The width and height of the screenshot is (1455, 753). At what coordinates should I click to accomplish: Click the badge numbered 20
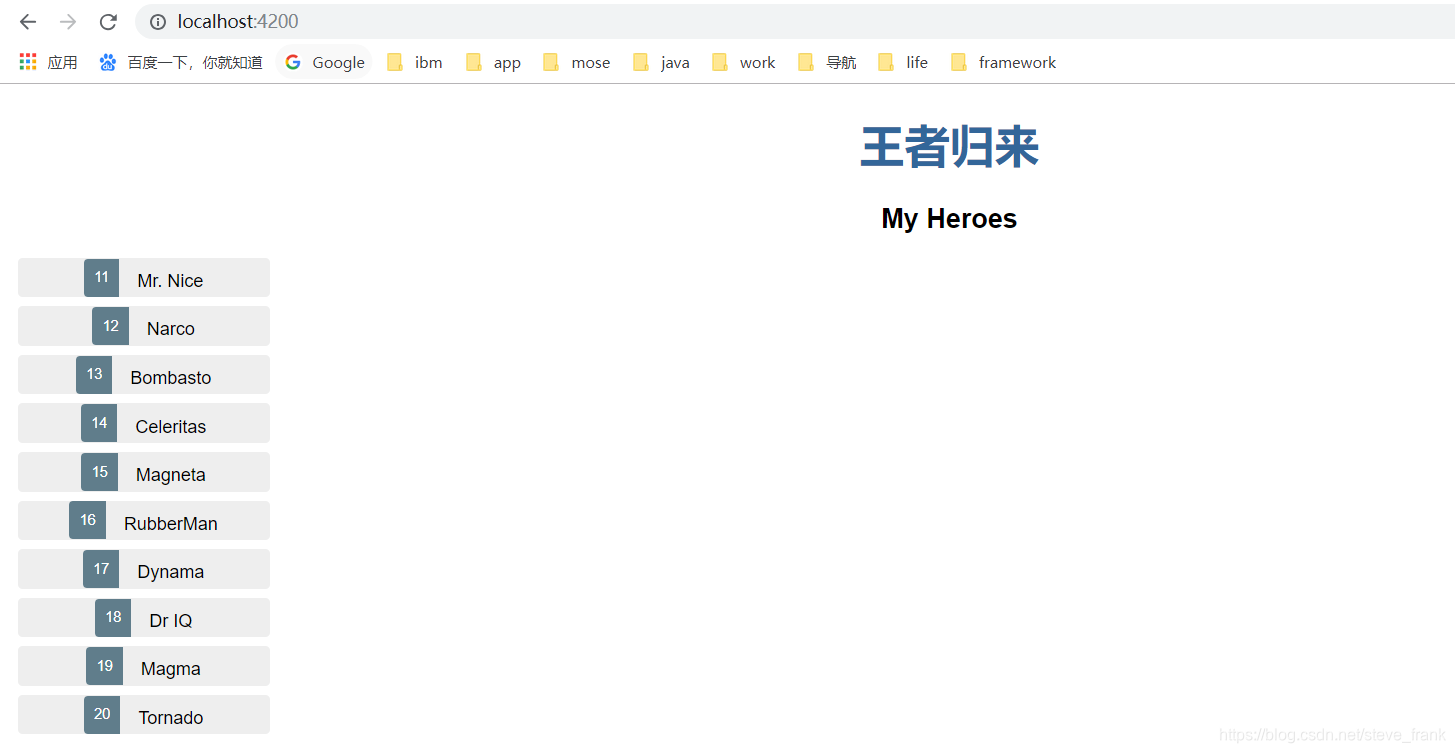102,714
